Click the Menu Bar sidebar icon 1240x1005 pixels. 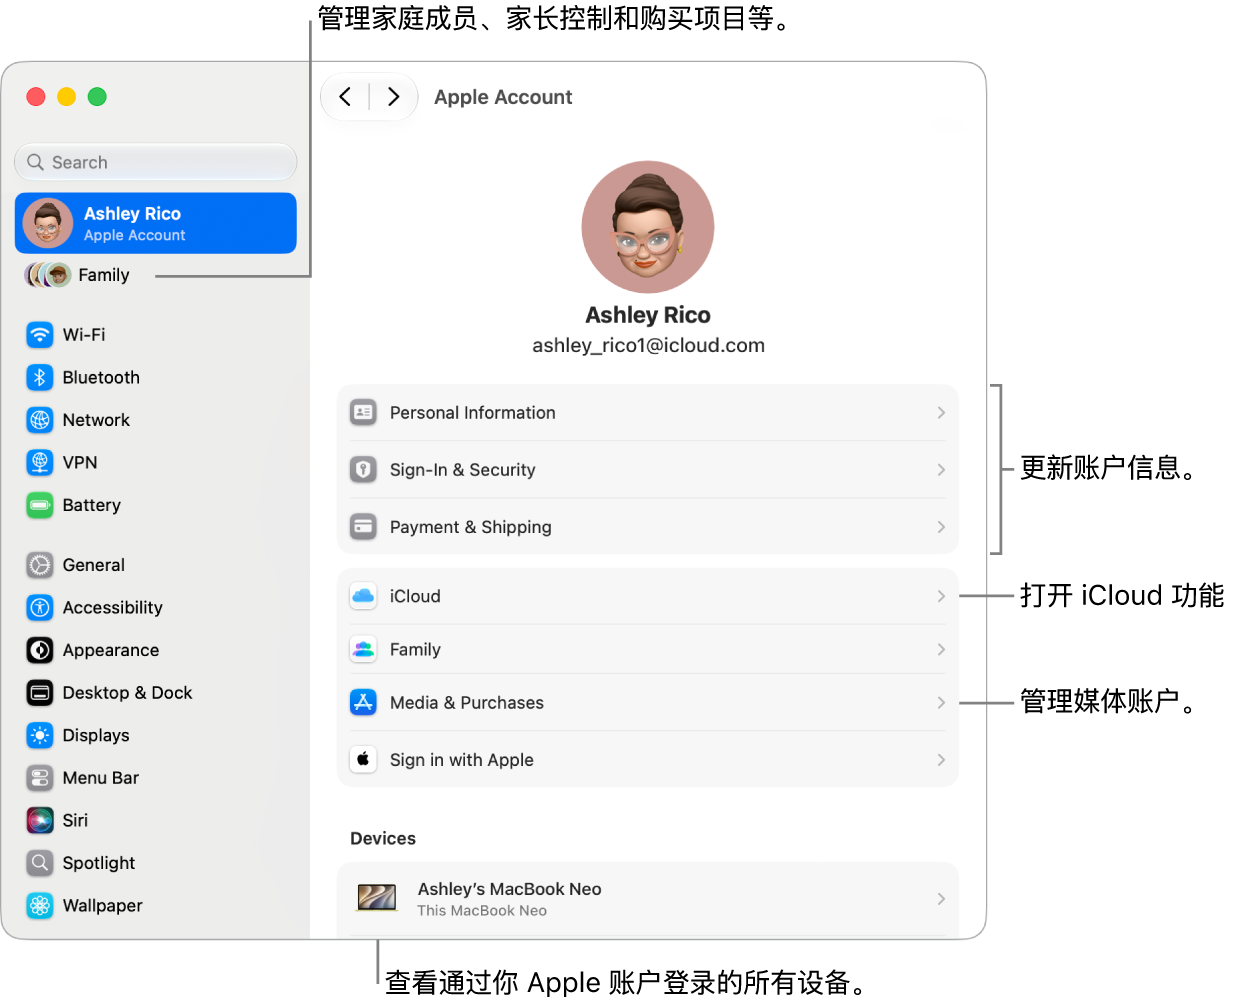click(40, 778)
